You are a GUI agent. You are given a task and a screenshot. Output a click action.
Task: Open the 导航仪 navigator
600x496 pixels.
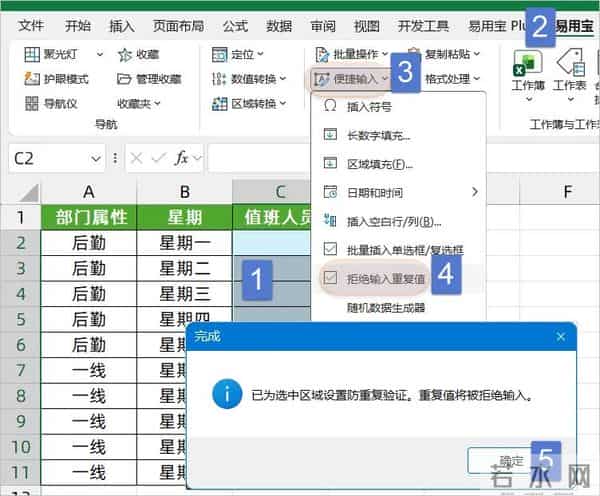(51, 103)
